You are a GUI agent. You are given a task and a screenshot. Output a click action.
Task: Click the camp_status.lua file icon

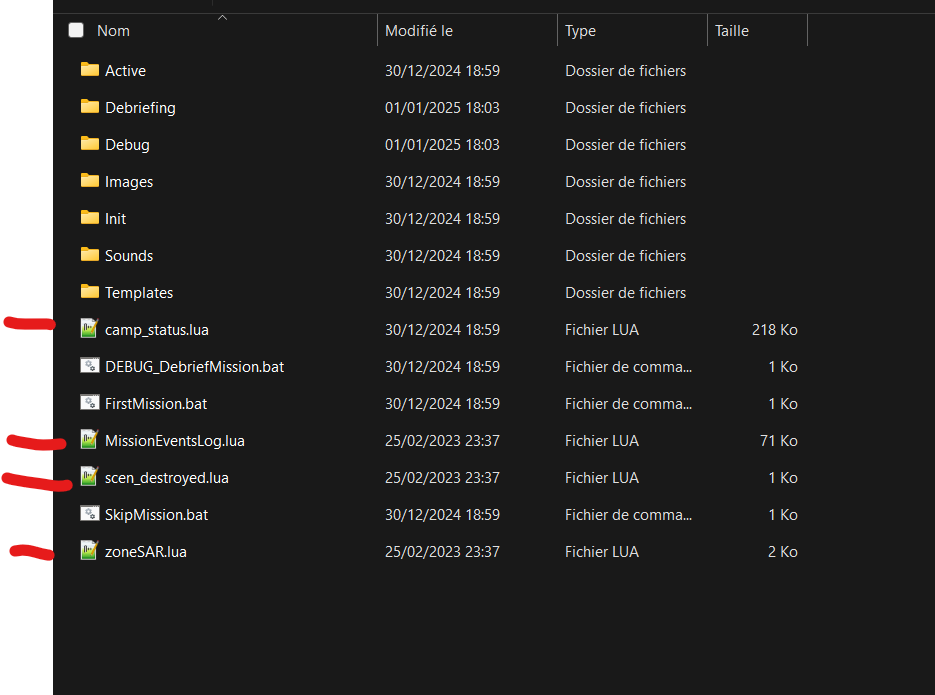click(x=89, y=328)
